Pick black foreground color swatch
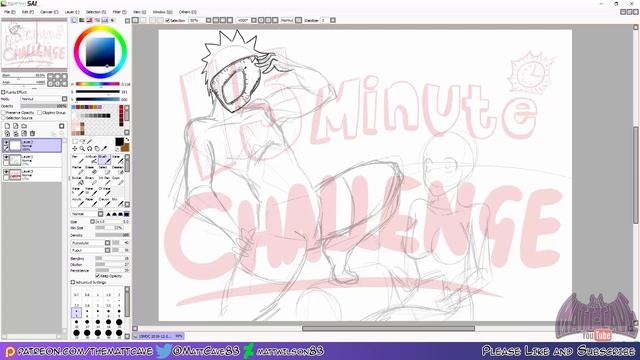 tap(119, 141)
